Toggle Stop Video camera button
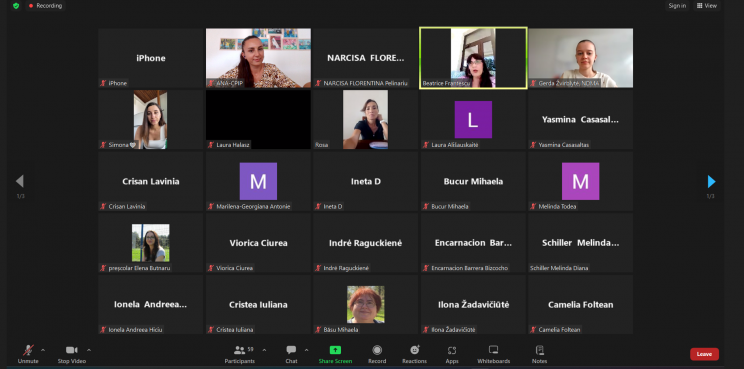The width and height of the screenshot is (744, 369). (x=72, y=354)
